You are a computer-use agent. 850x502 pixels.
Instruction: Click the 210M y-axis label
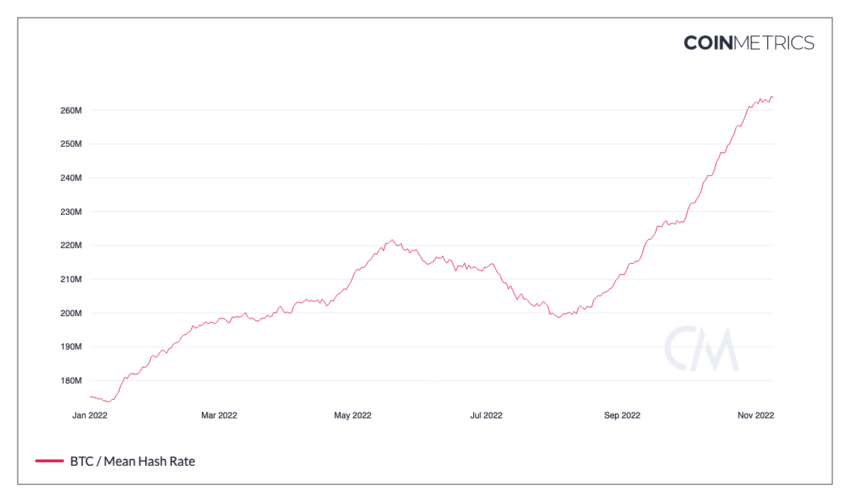click(70, 279)
